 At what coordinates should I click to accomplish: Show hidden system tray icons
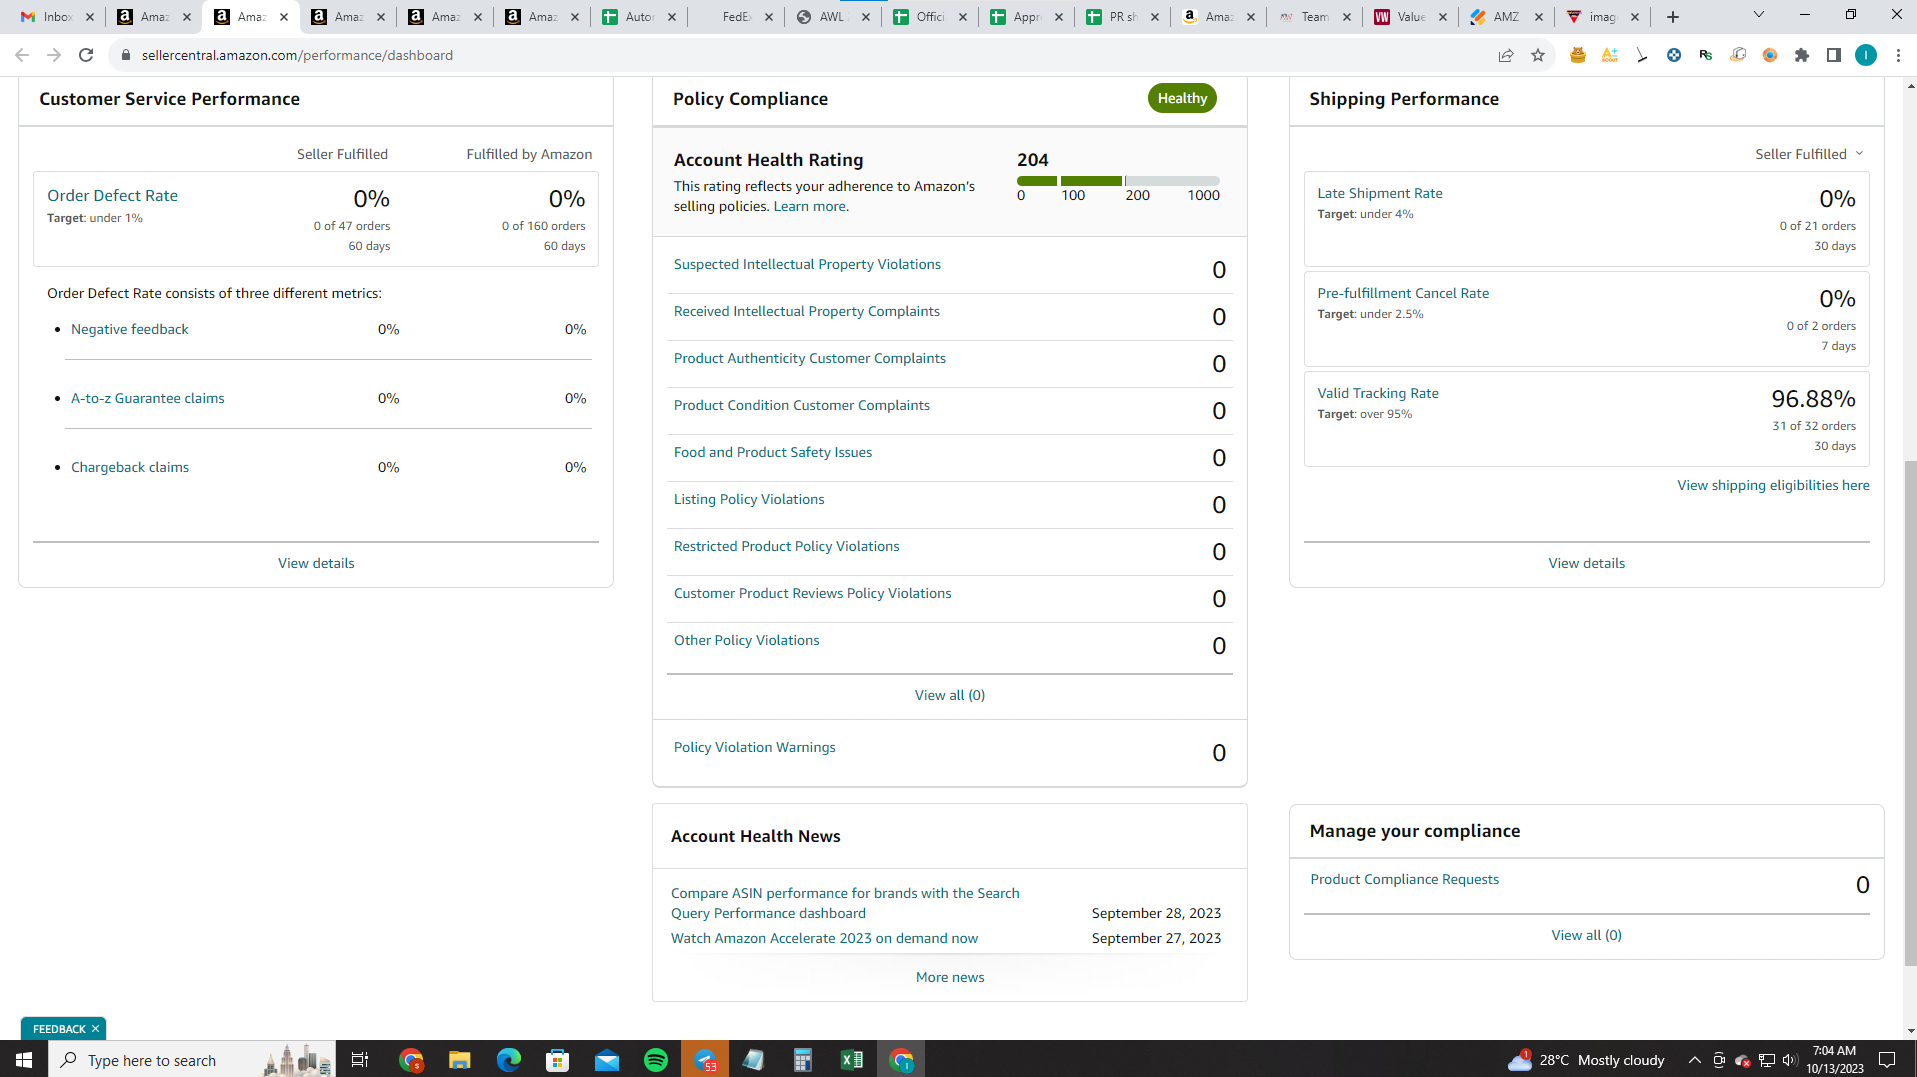click(1695, 1060)
